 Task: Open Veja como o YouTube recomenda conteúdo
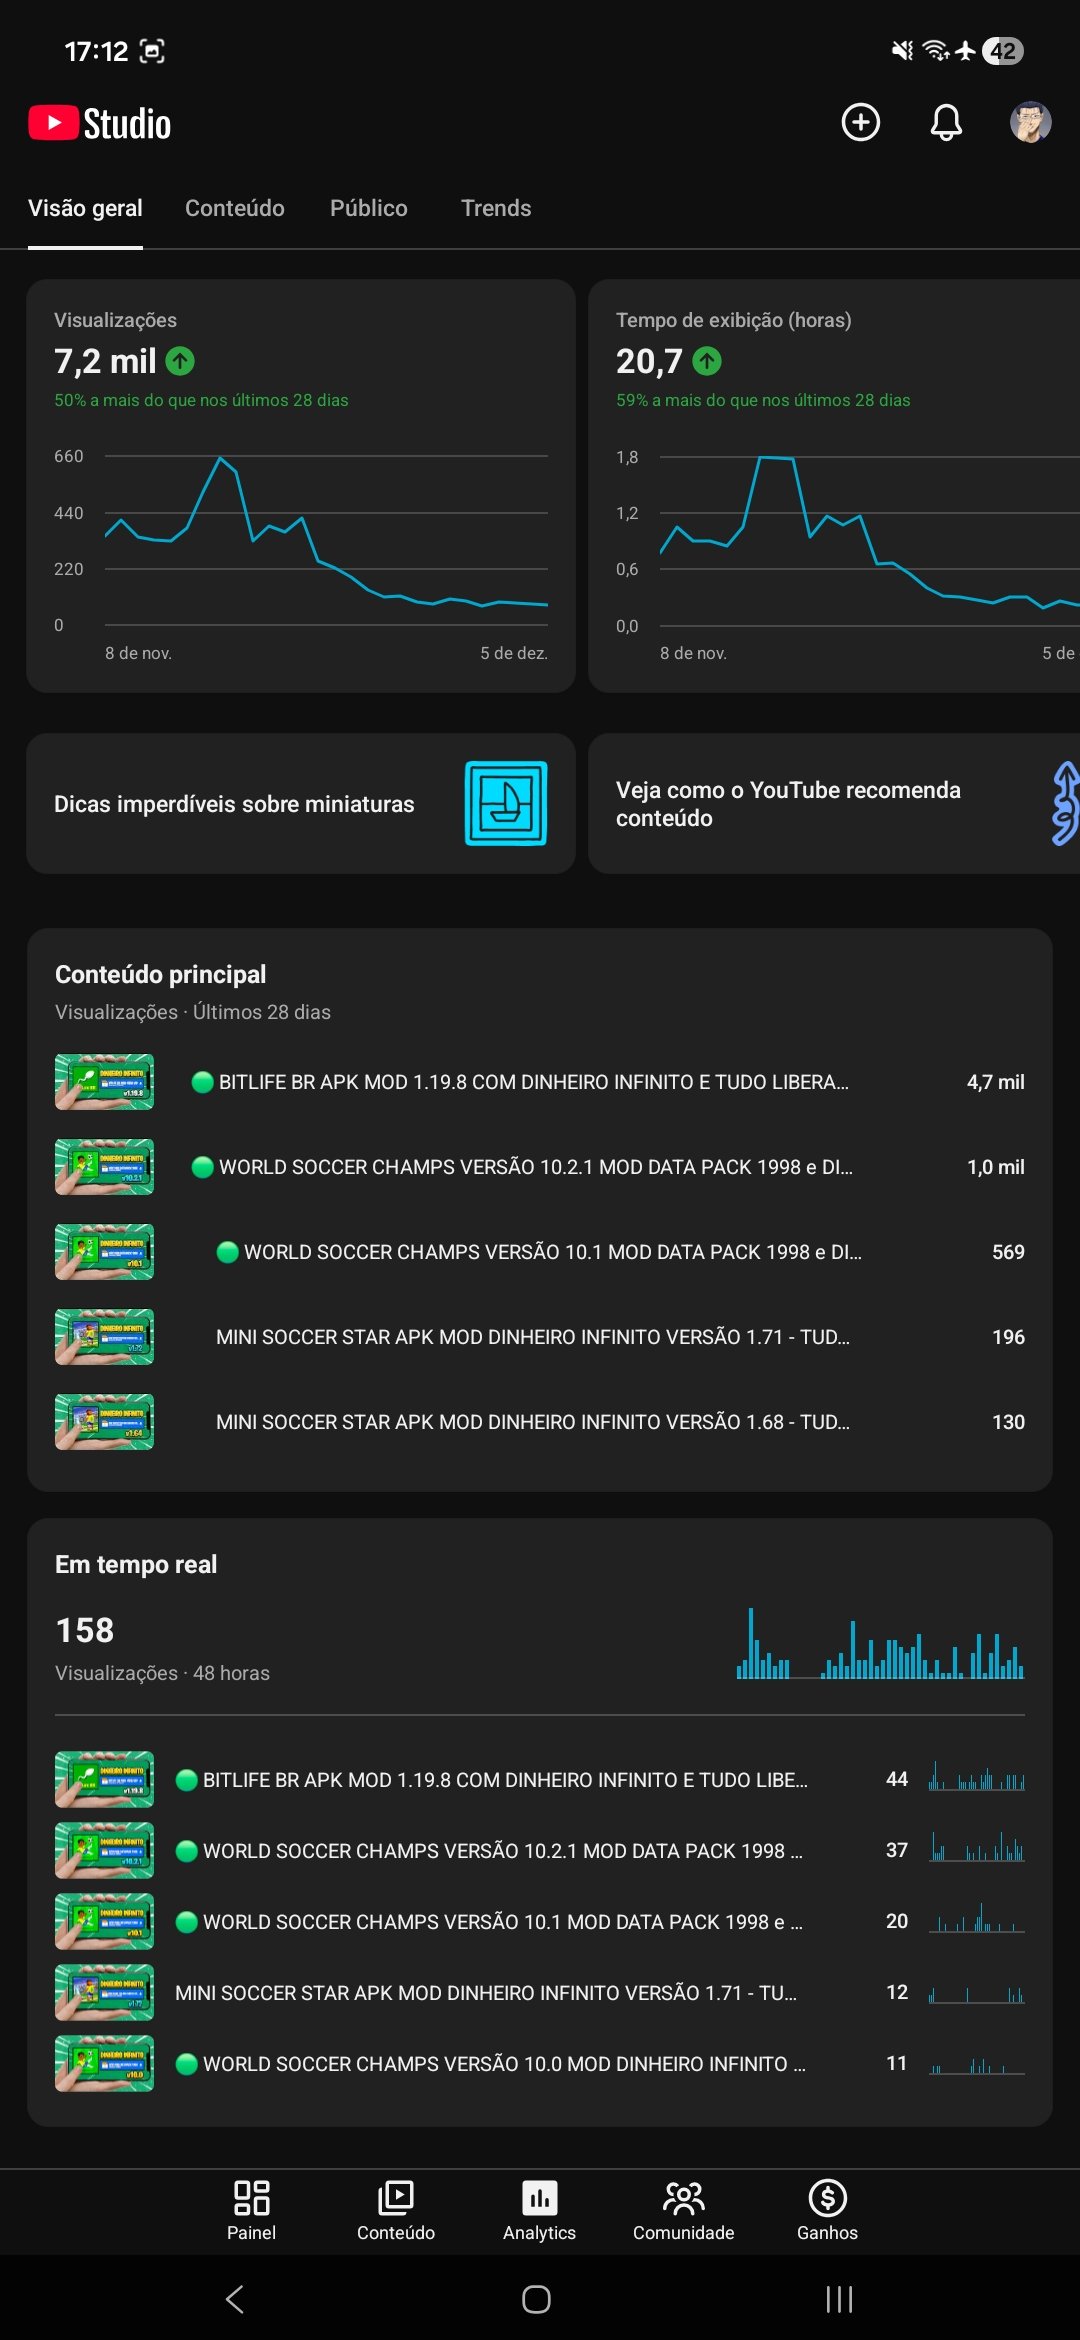coord(834,804)
